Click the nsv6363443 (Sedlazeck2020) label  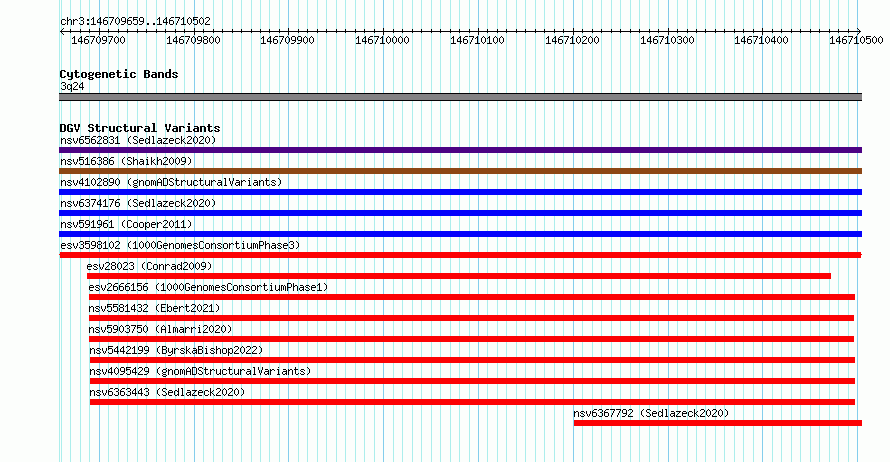(167, 392)
